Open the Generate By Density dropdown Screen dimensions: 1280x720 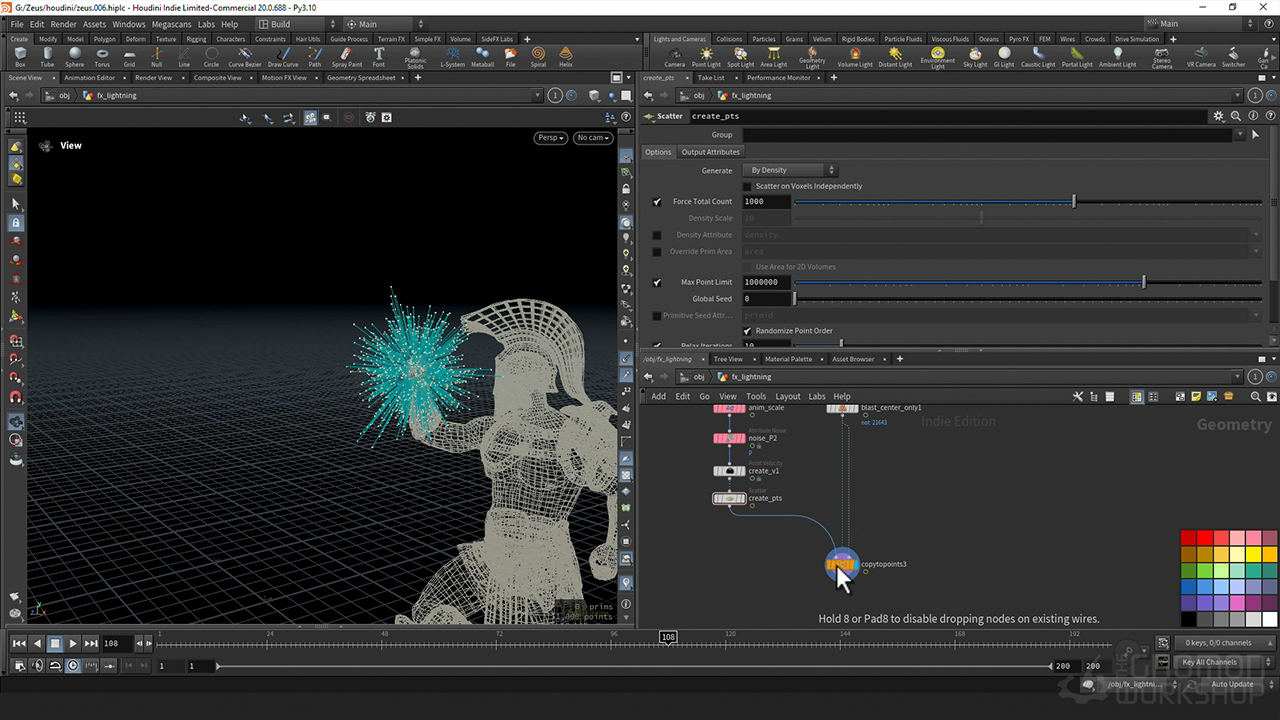790,170
